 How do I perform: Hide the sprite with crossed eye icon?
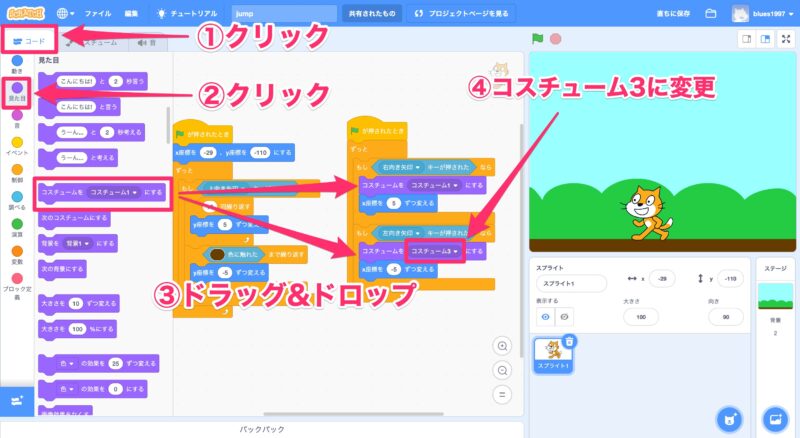(565, 315)
